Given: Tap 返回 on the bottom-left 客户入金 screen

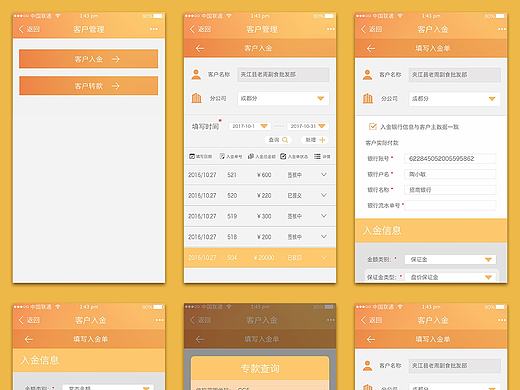Looking at the screenshot, I should [x=29, y=320].
